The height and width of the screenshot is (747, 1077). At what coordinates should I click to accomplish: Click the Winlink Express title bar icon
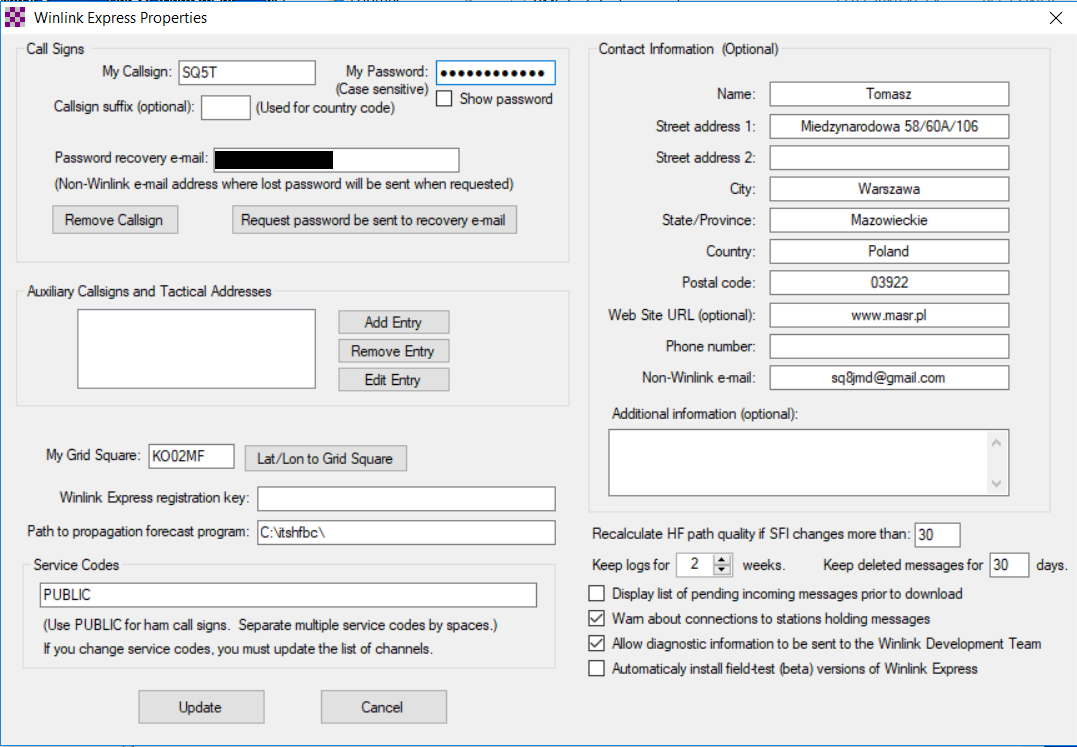click(16, 18)
